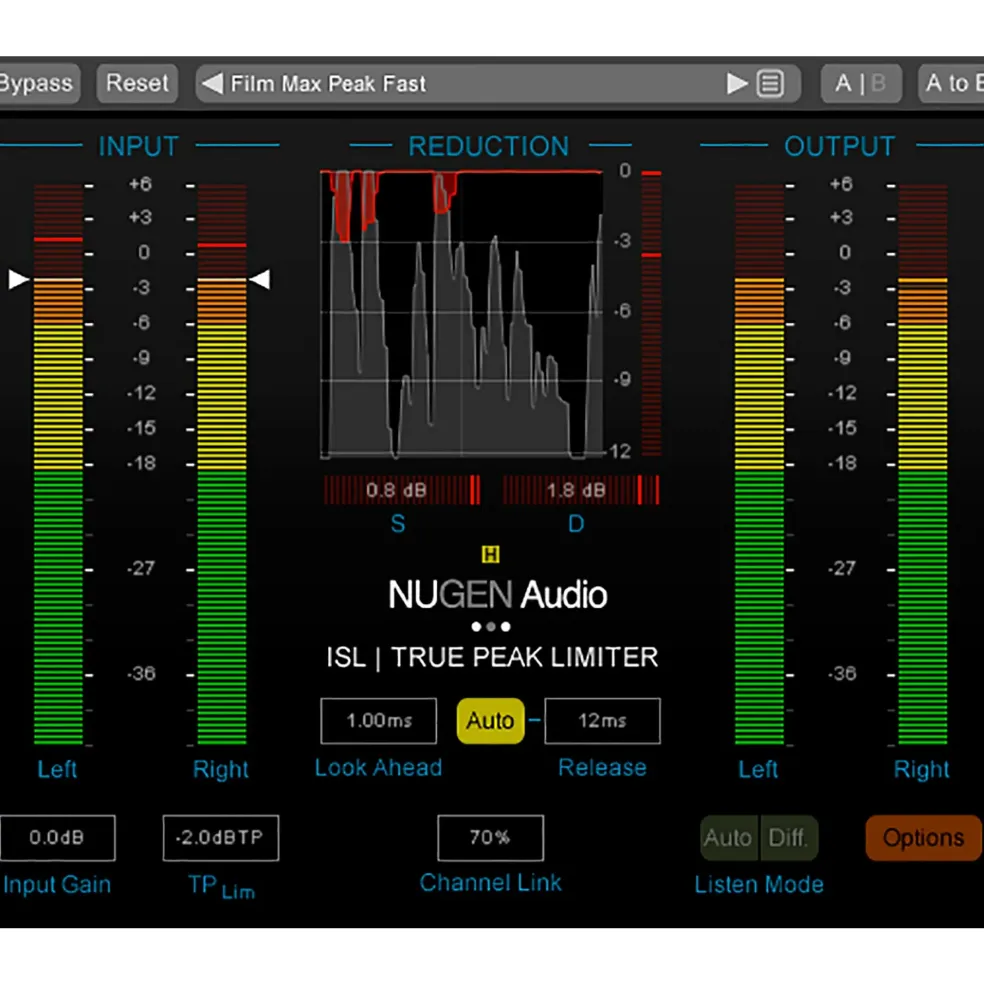This screenshot has height=985, width=984.
Task: Click the 0.8 dB S reduction meter
Action: (402, 490)
